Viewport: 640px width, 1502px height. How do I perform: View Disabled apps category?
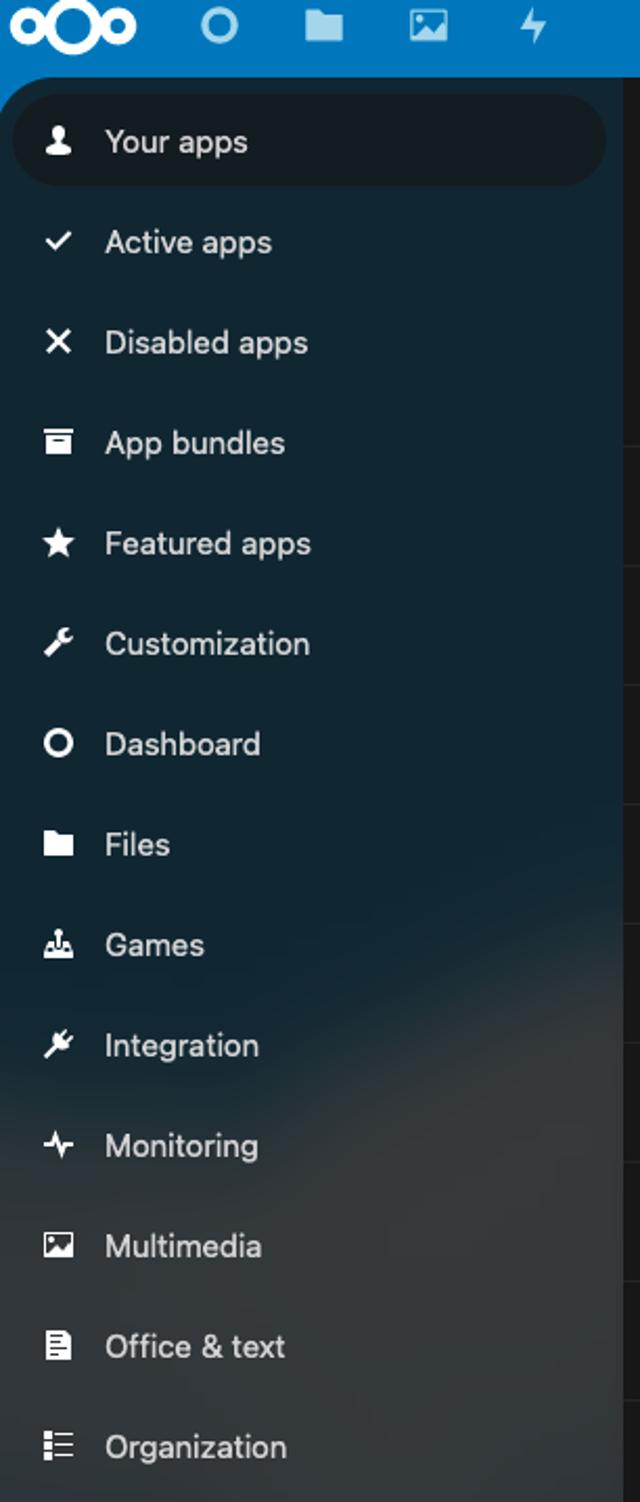coord(206,343)
